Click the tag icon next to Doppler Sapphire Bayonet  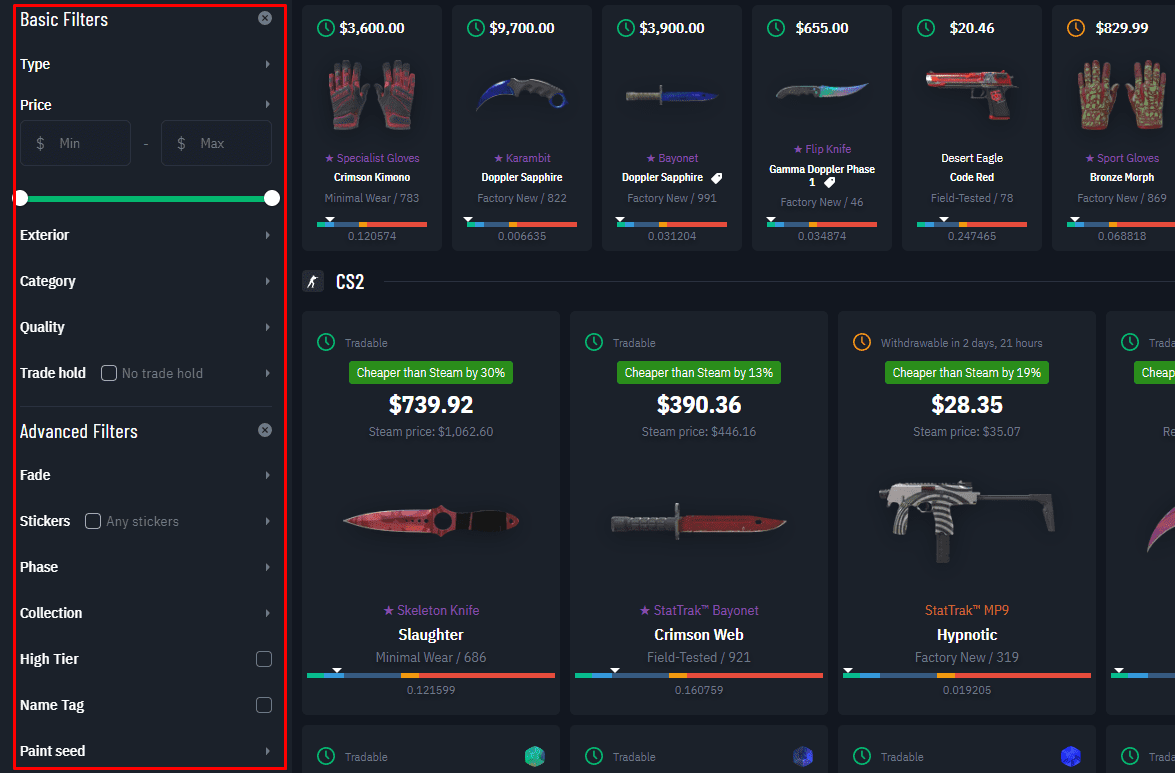point(716,178)
